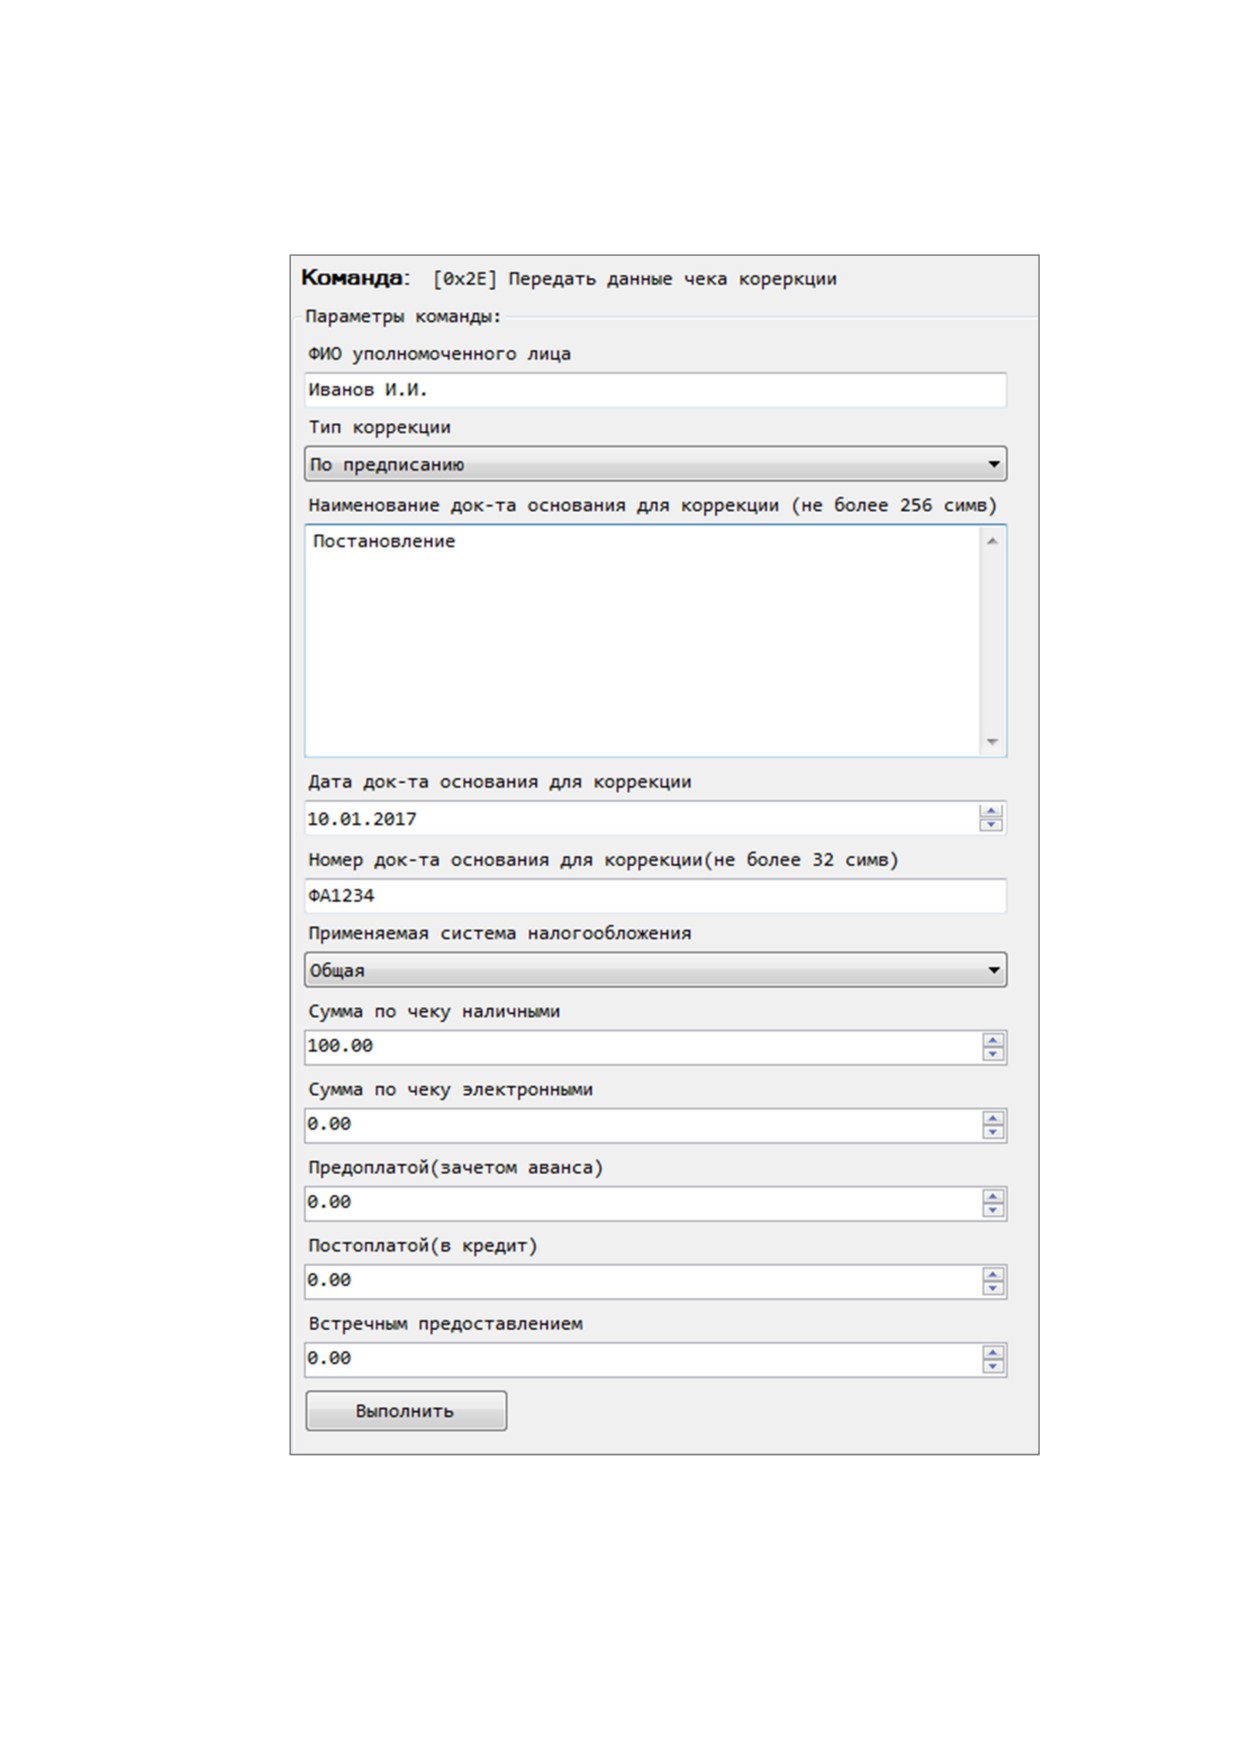Decrease the date 10.01.2017 with down arrow
The image size is (1239, 1752).
pos(991,825)
